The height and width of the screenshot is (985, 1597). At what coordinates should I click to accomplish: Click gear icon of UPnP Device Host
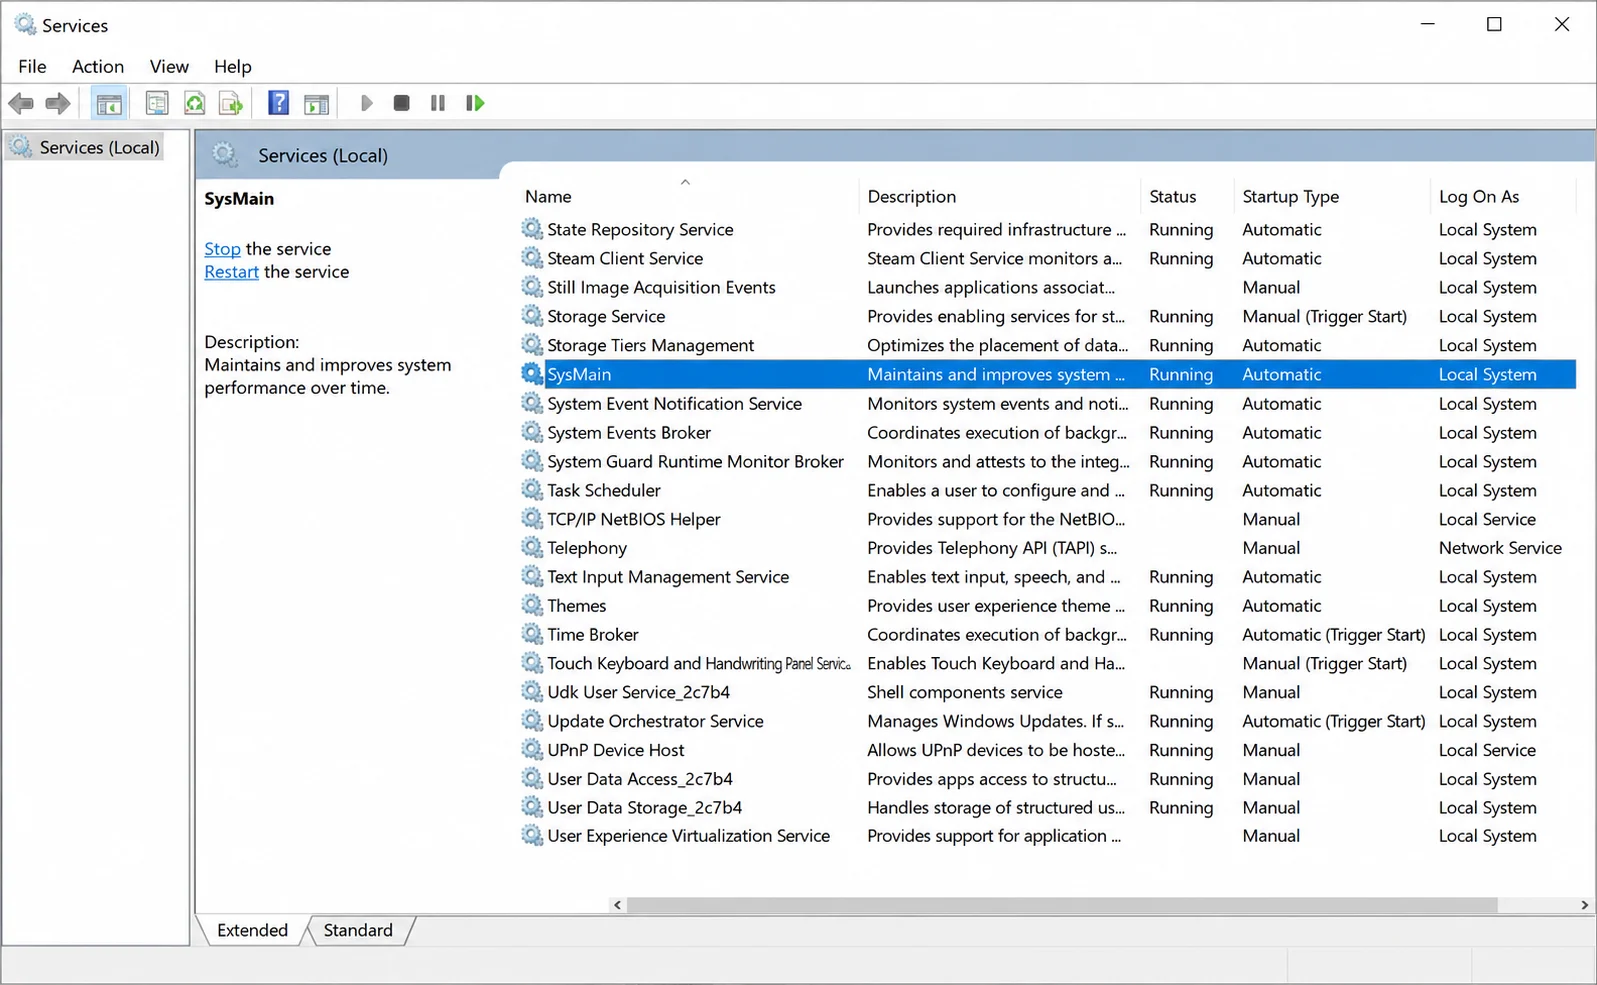[532, 750]
